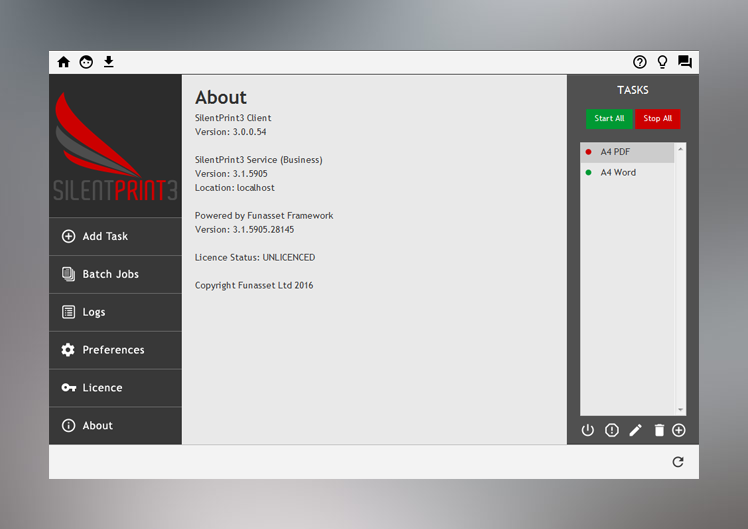Click the TASKS panel heading

click(x=633, y=90)
